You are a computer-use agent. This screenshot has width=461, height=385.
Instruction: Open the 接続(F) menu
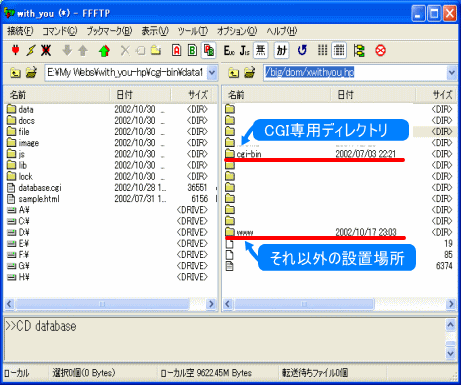[x=20, y=31]
